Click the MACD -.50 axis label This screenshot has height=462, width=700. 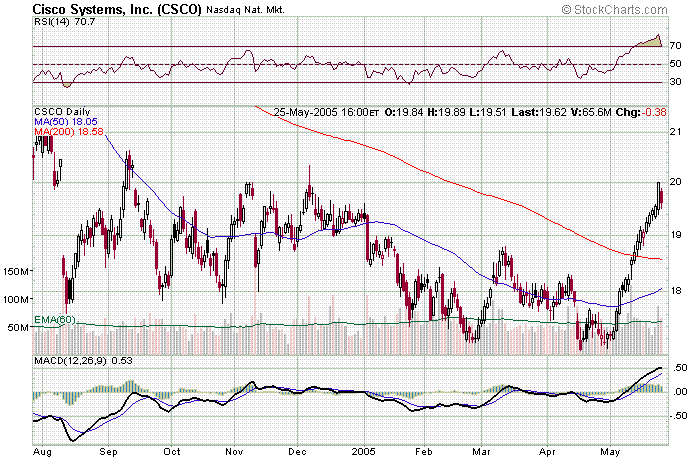(x=677, y=416)
